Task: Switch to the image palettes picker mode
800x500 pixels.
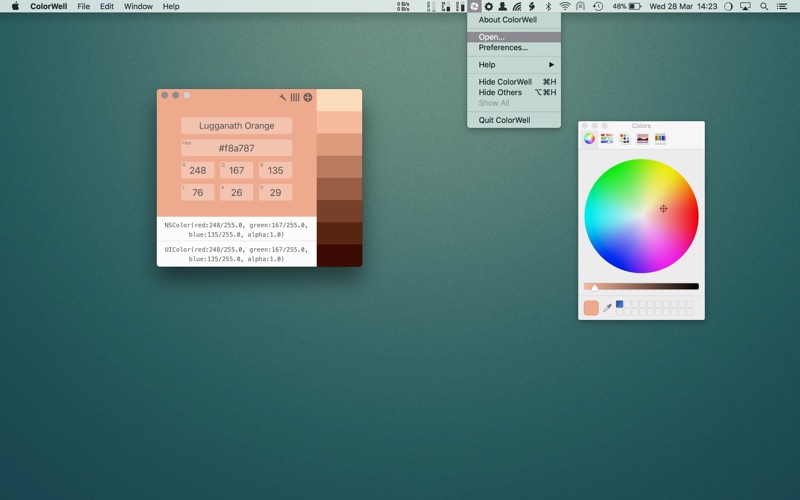Action: tap(642, 138)
